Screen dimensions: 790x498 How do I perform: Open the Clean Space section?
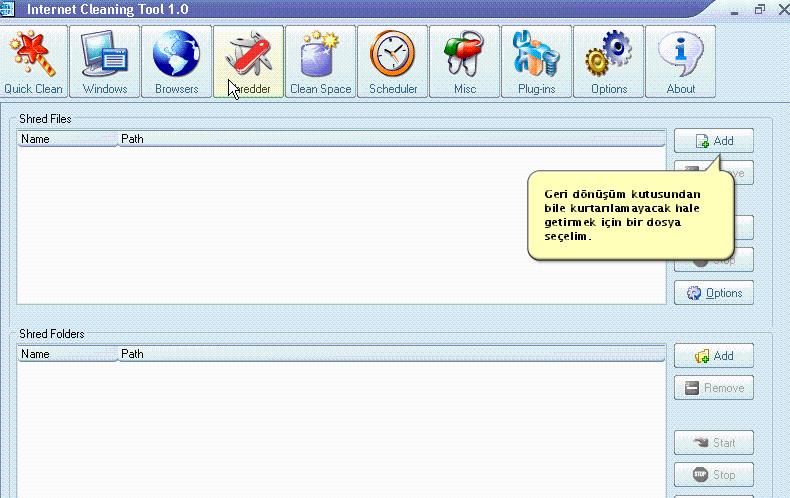[320, 61]
